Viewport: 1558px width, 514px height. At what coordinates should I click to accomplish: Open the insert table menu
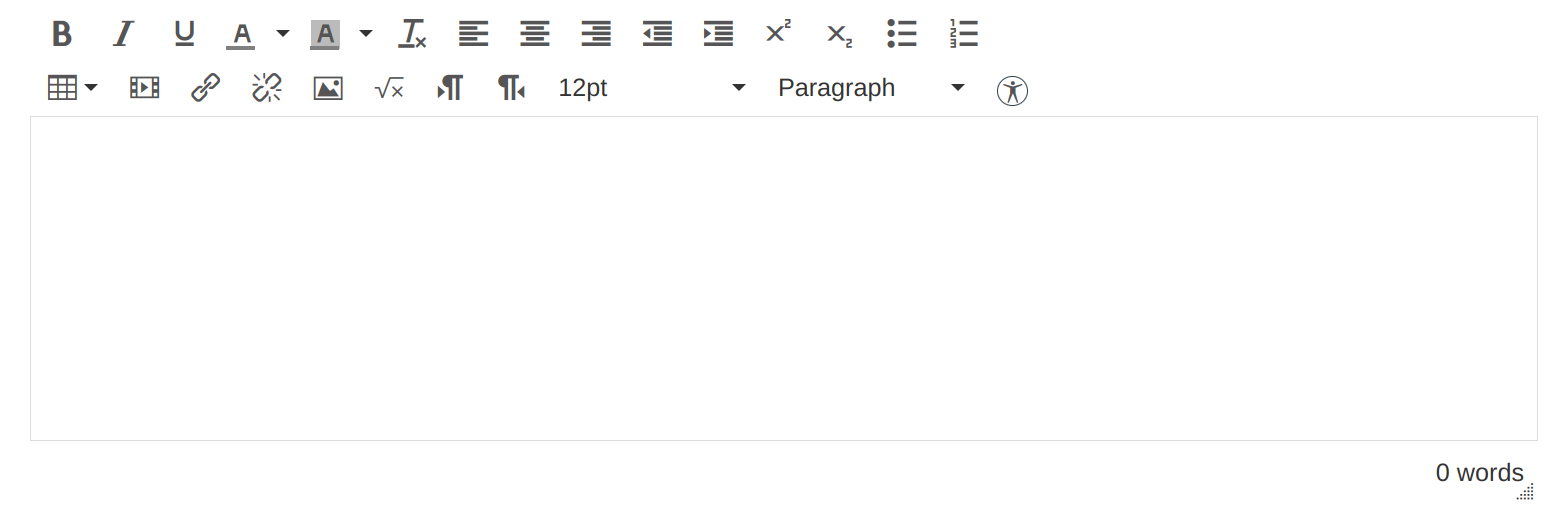point(73,88)
